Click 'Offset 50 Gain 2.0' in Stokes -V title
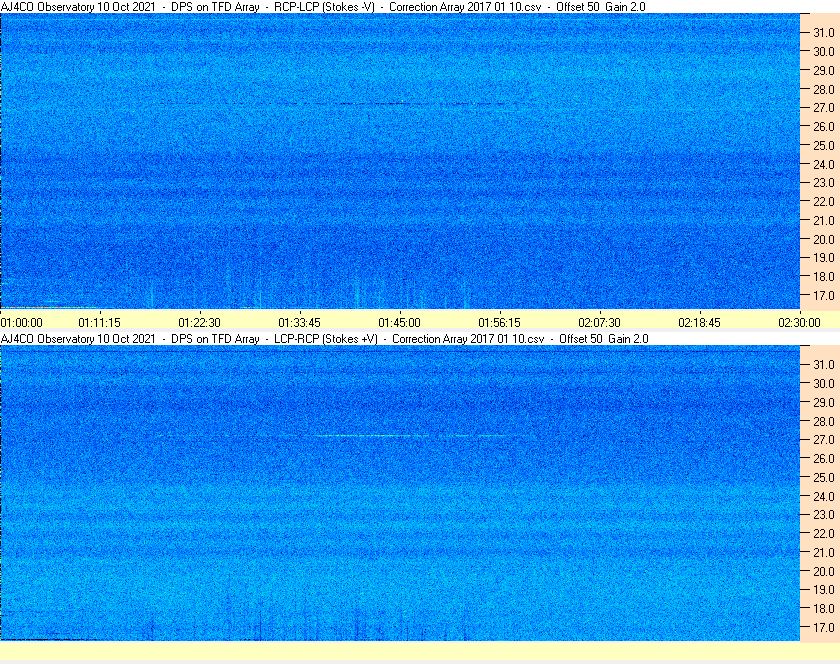 coord(601,7)
